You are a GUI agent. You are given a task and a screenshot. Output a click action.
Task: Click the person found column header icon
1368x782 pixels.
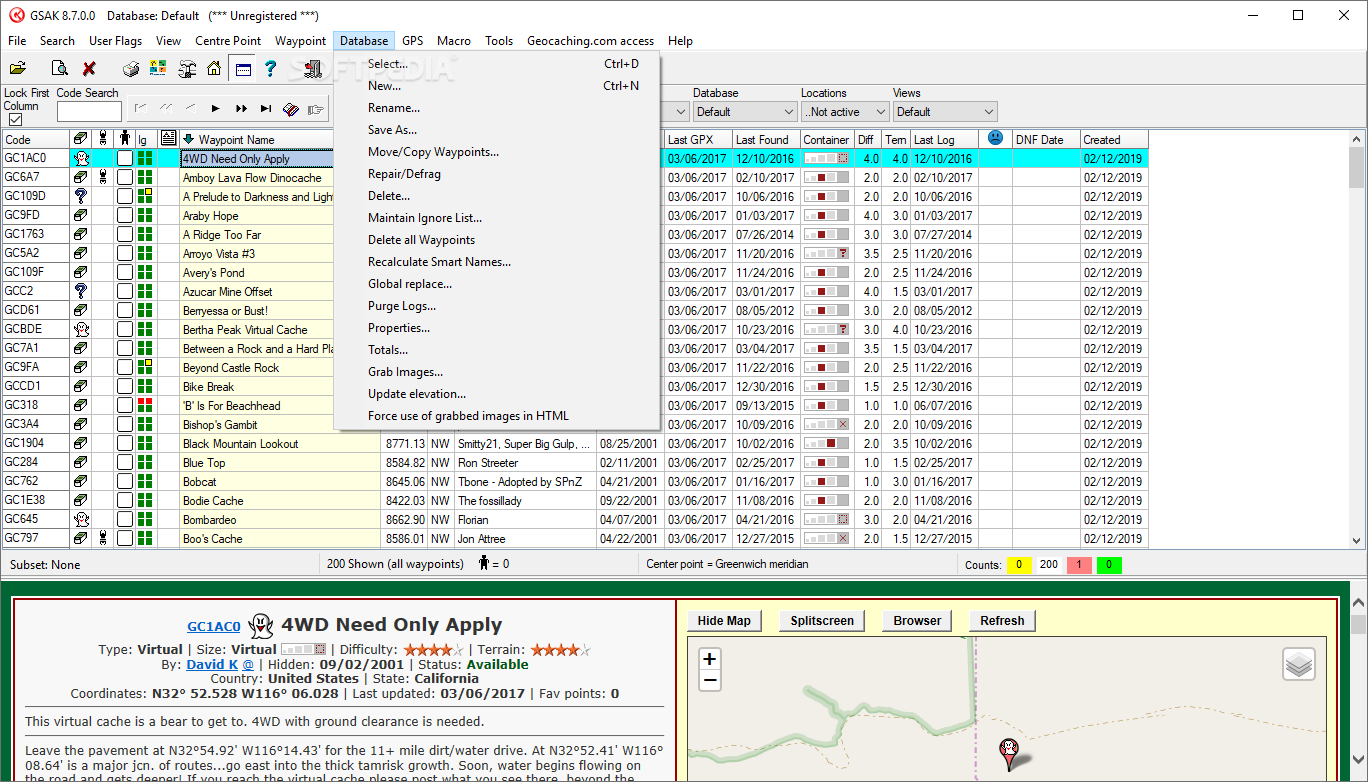(x=125, y=139)
